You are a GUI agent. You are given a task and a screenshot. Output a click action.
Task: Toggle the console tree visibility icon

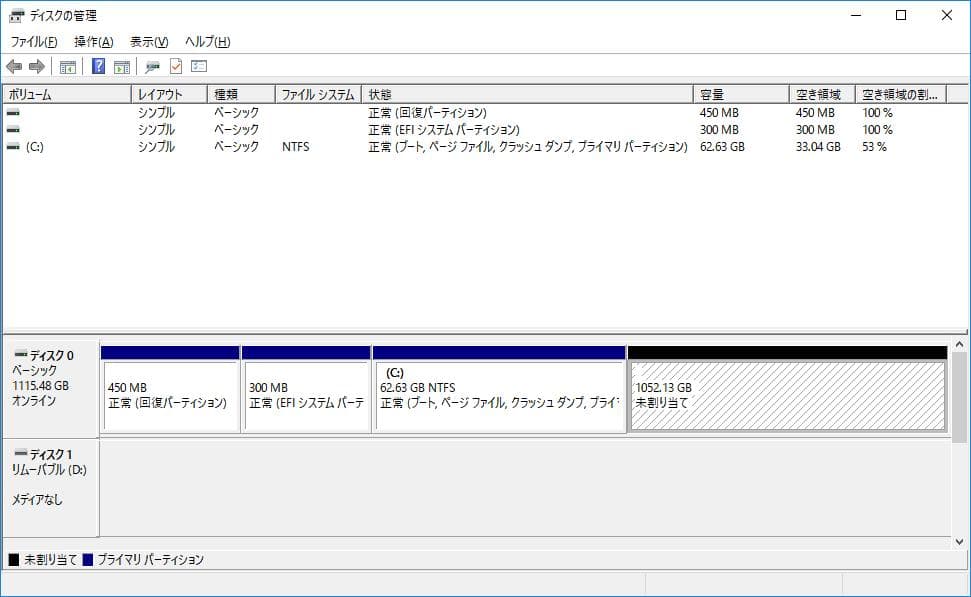click(x=66, y=66)
